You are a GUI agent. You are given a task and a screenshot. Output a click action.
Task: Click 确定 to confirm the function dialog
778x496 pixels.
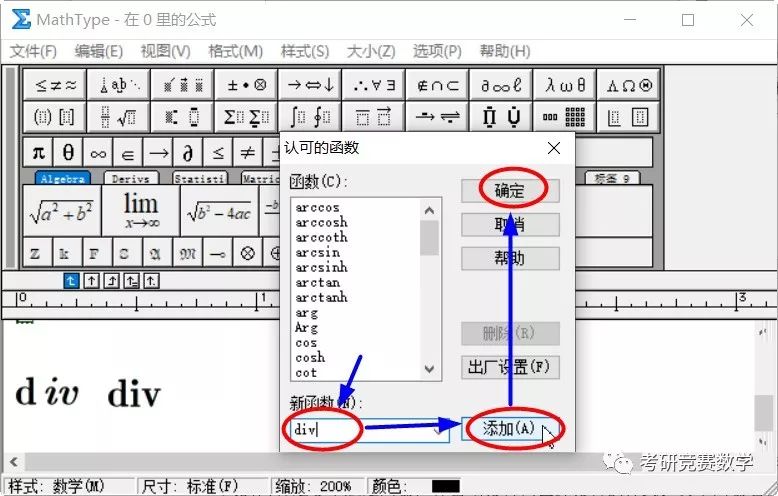coord(510,191)
